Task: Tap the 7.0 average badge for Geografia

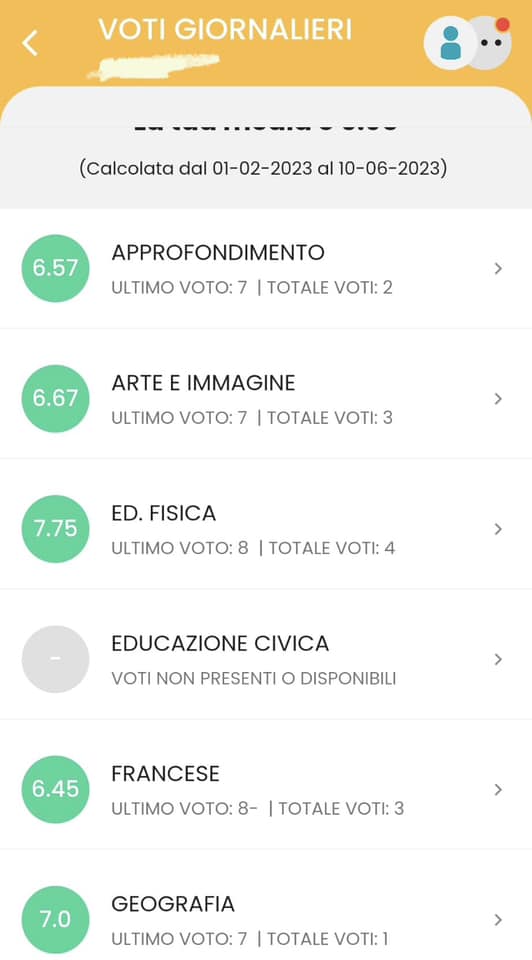Action: 55,920
